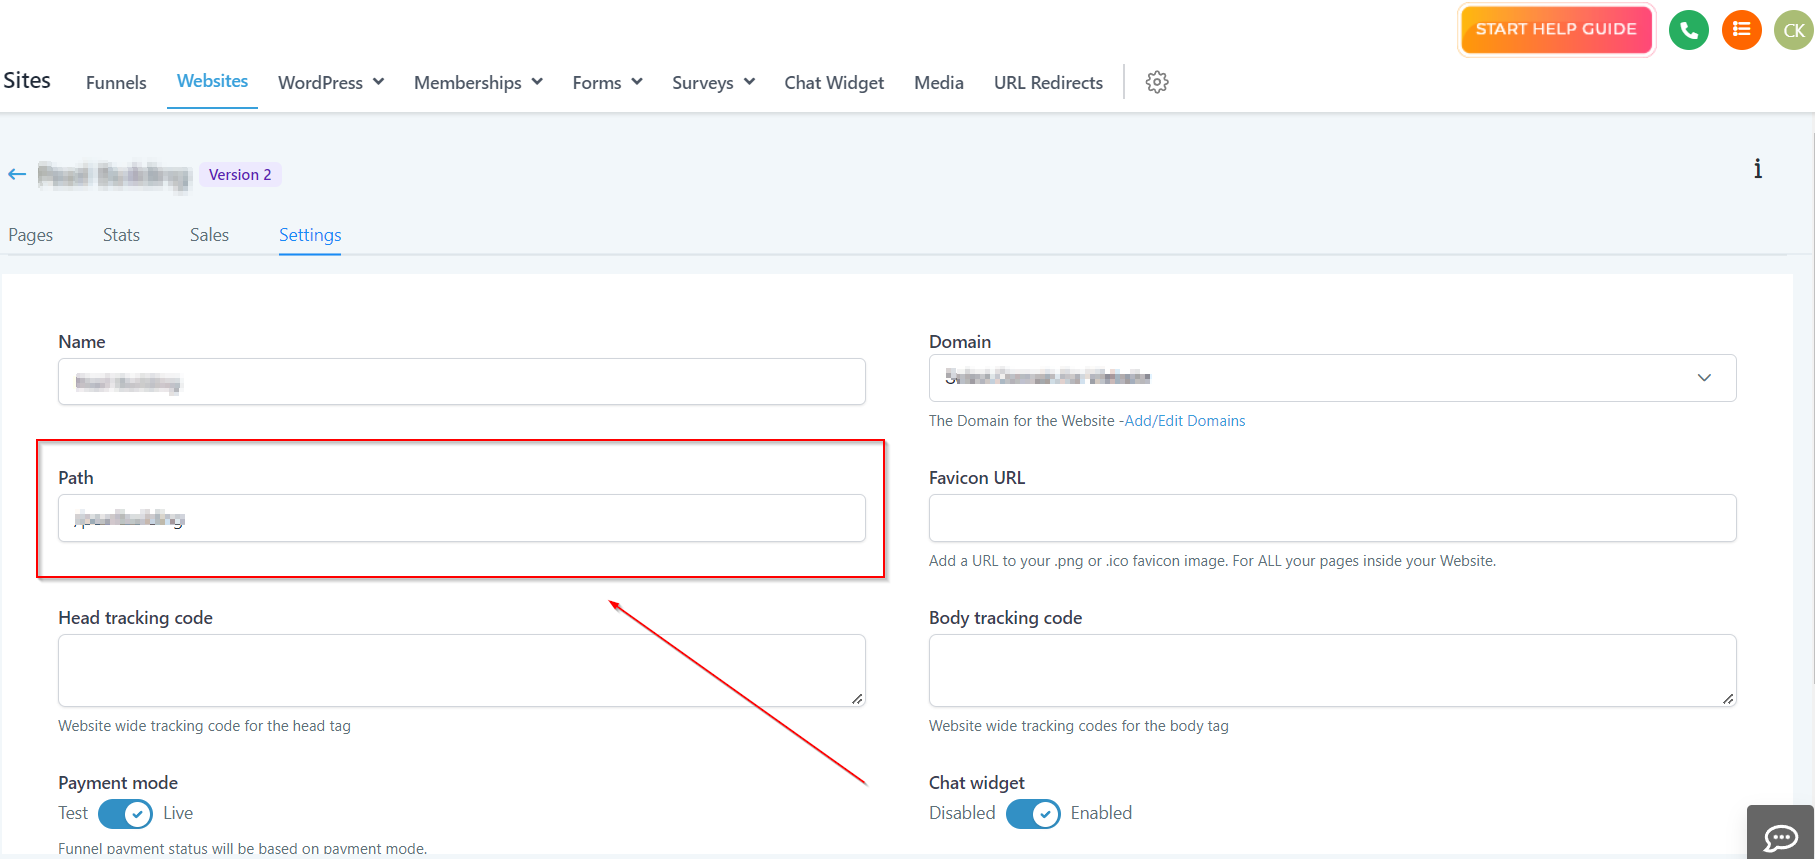This screenshot has height=859, width=1815.
Task: Expand the WordPress menu dropdown
Action: [x=331, y=83]
